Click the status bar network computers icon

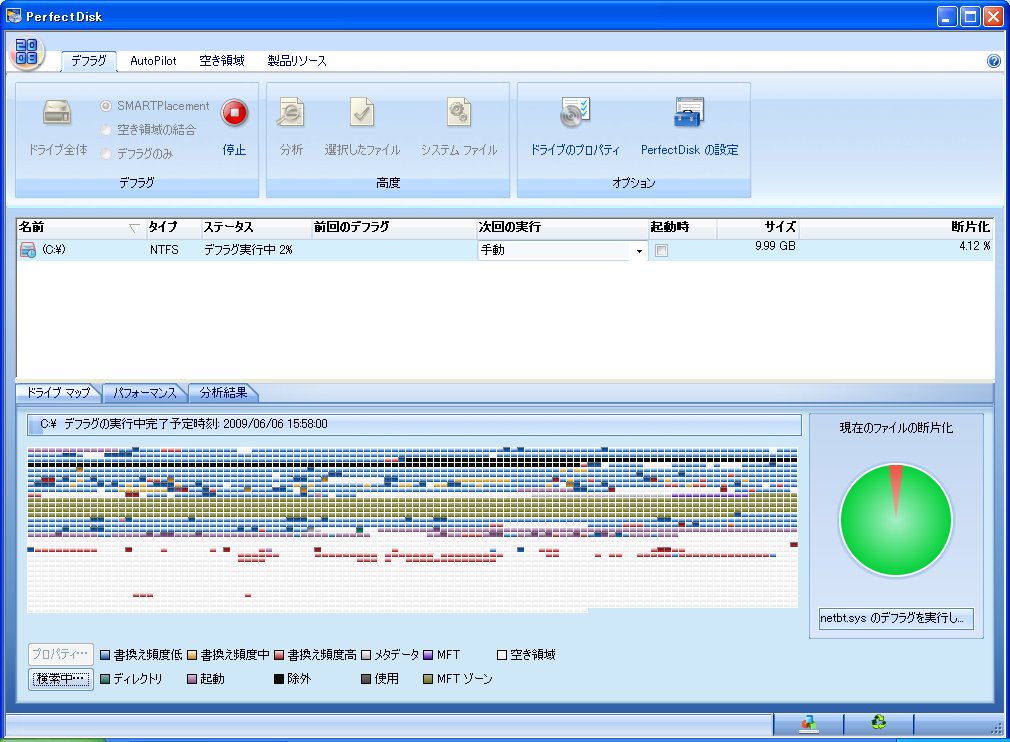[808, 723]
